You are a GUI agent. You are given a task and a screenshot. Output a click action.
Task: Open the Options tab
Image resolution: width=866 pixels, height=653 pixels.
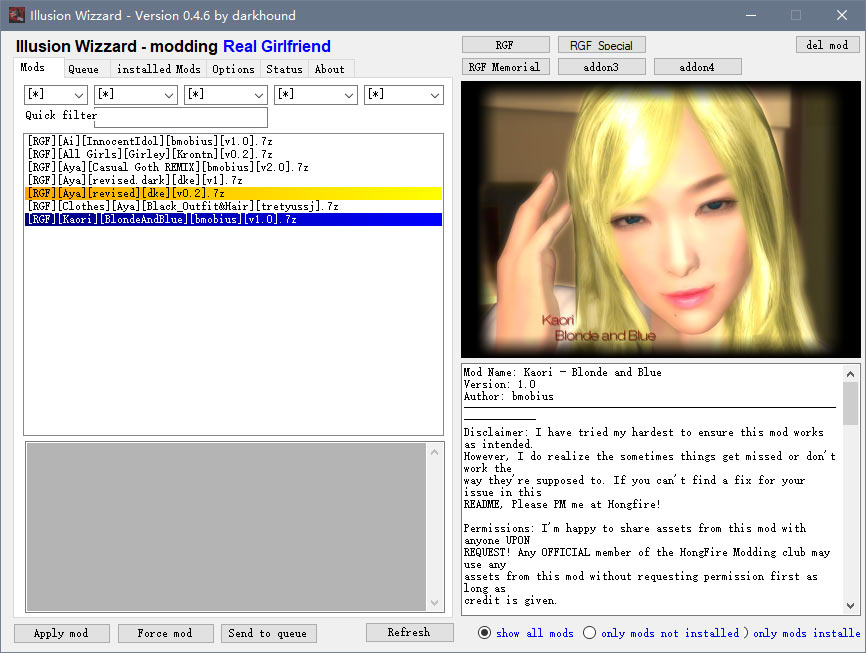click(x=233, y=69)
